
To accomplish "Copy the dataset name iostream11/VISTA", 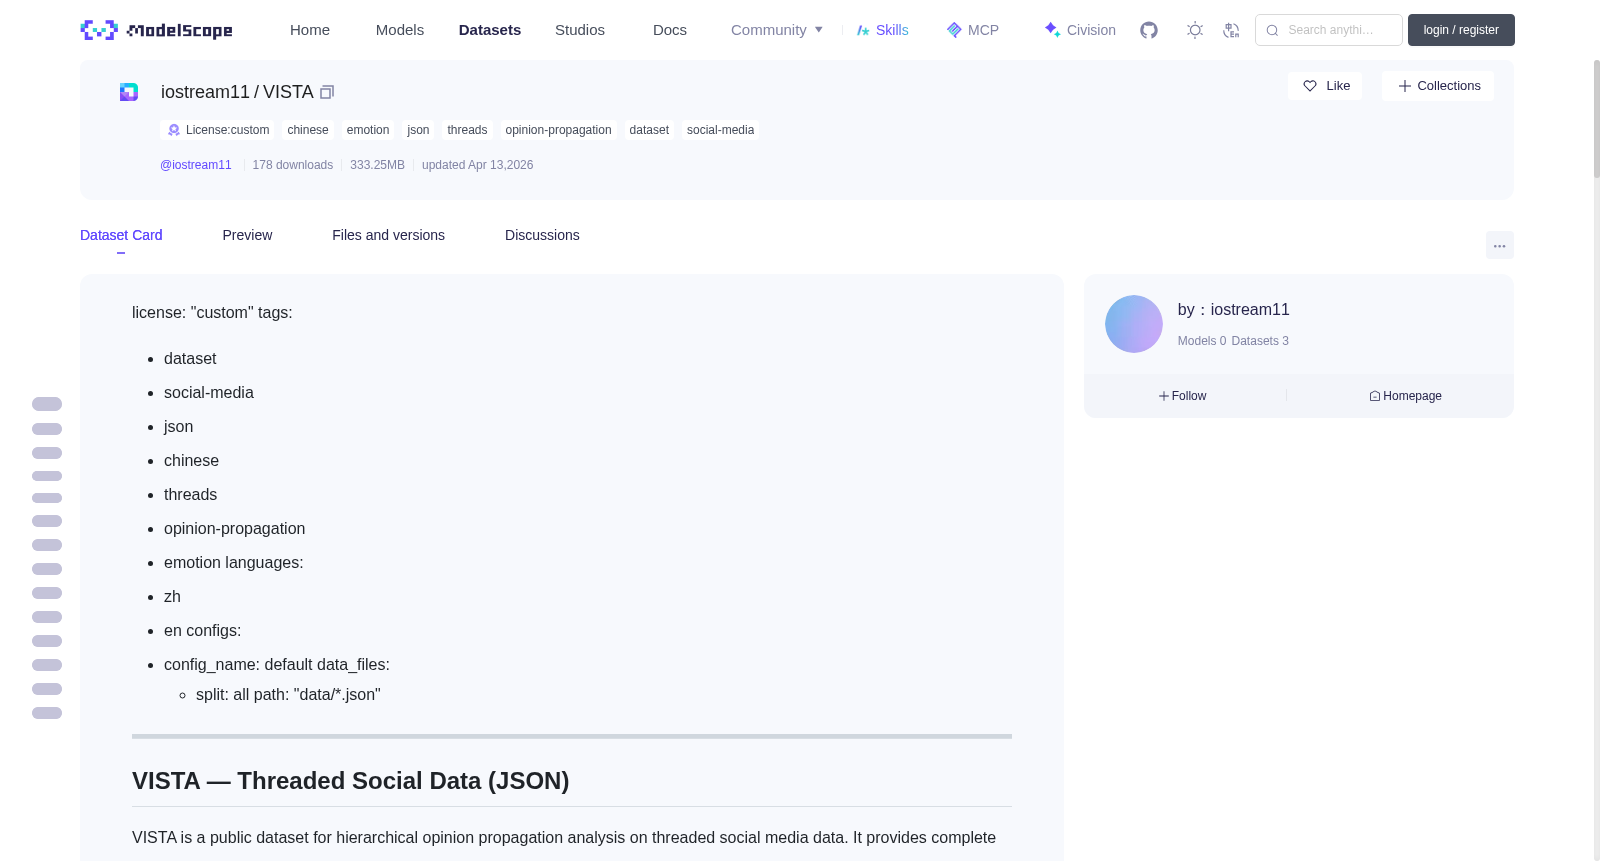I will point(327,92).
